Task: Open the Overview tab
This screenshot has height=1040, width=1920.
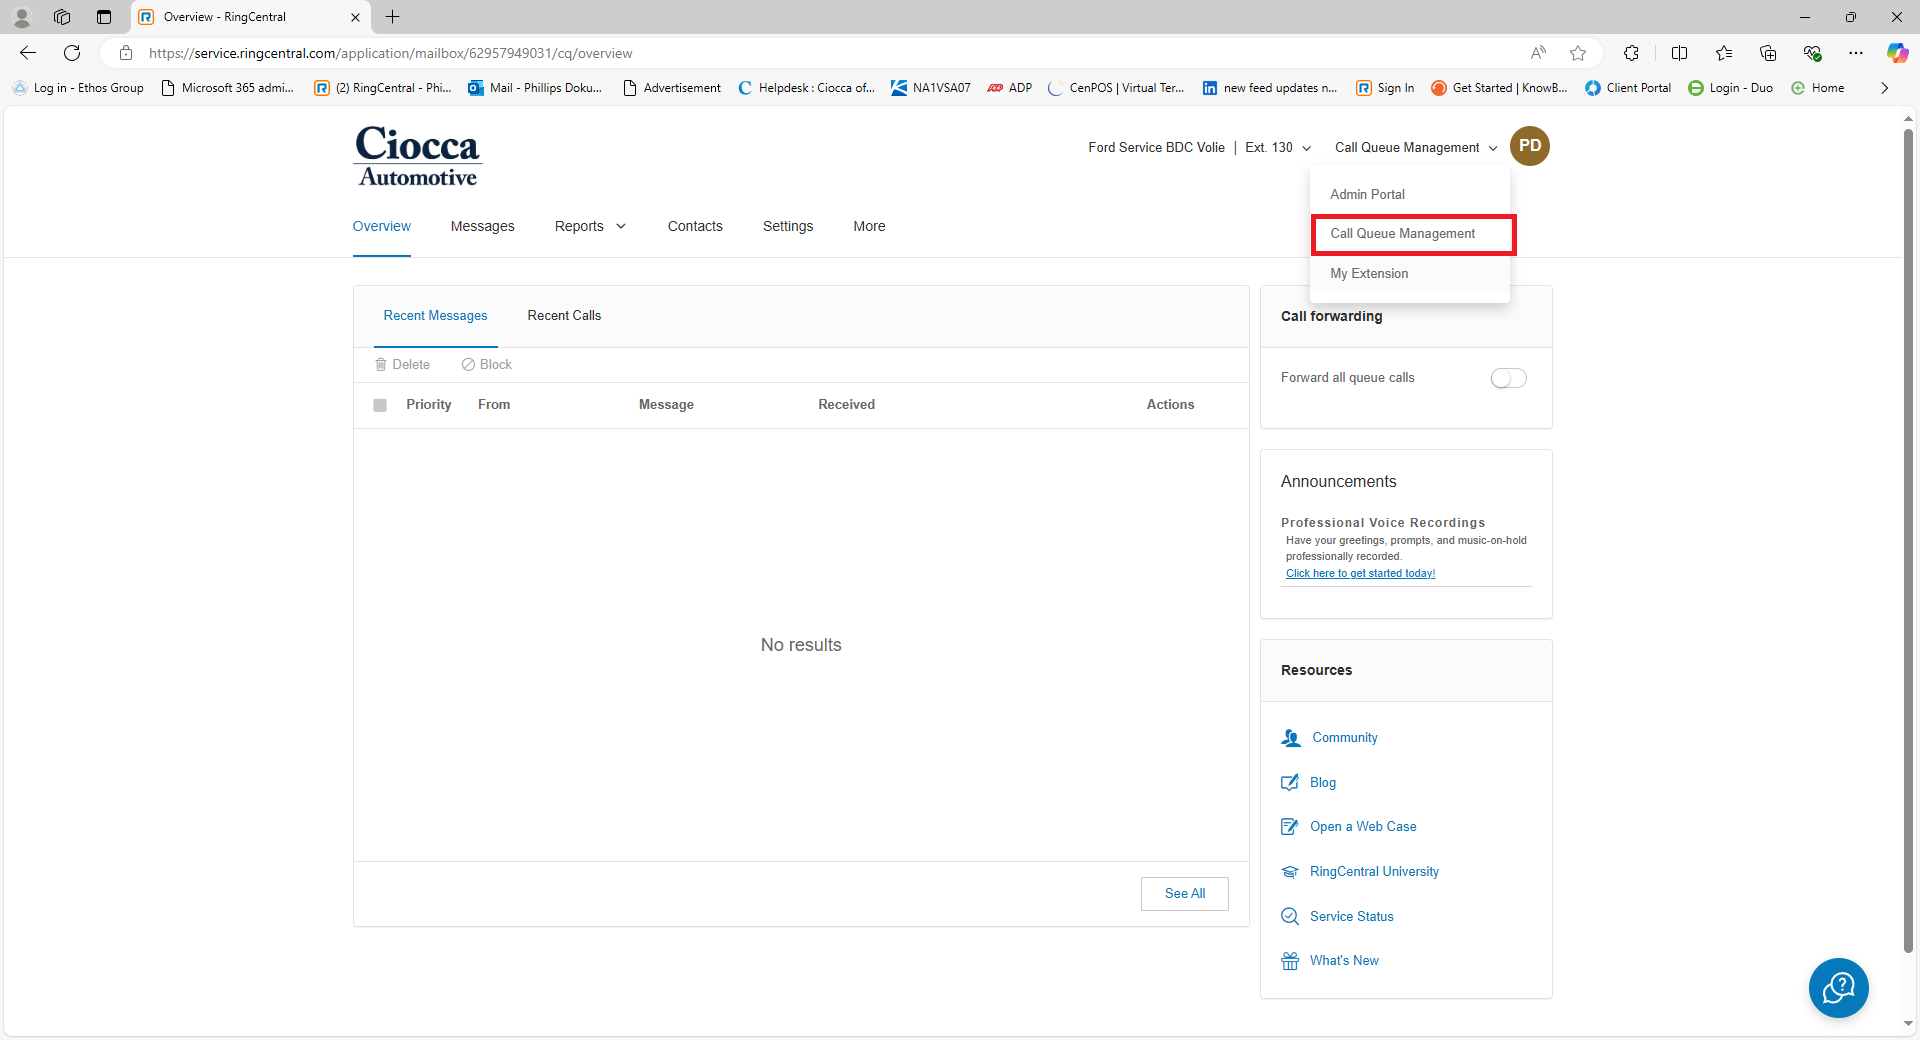Action: [381, 227]
